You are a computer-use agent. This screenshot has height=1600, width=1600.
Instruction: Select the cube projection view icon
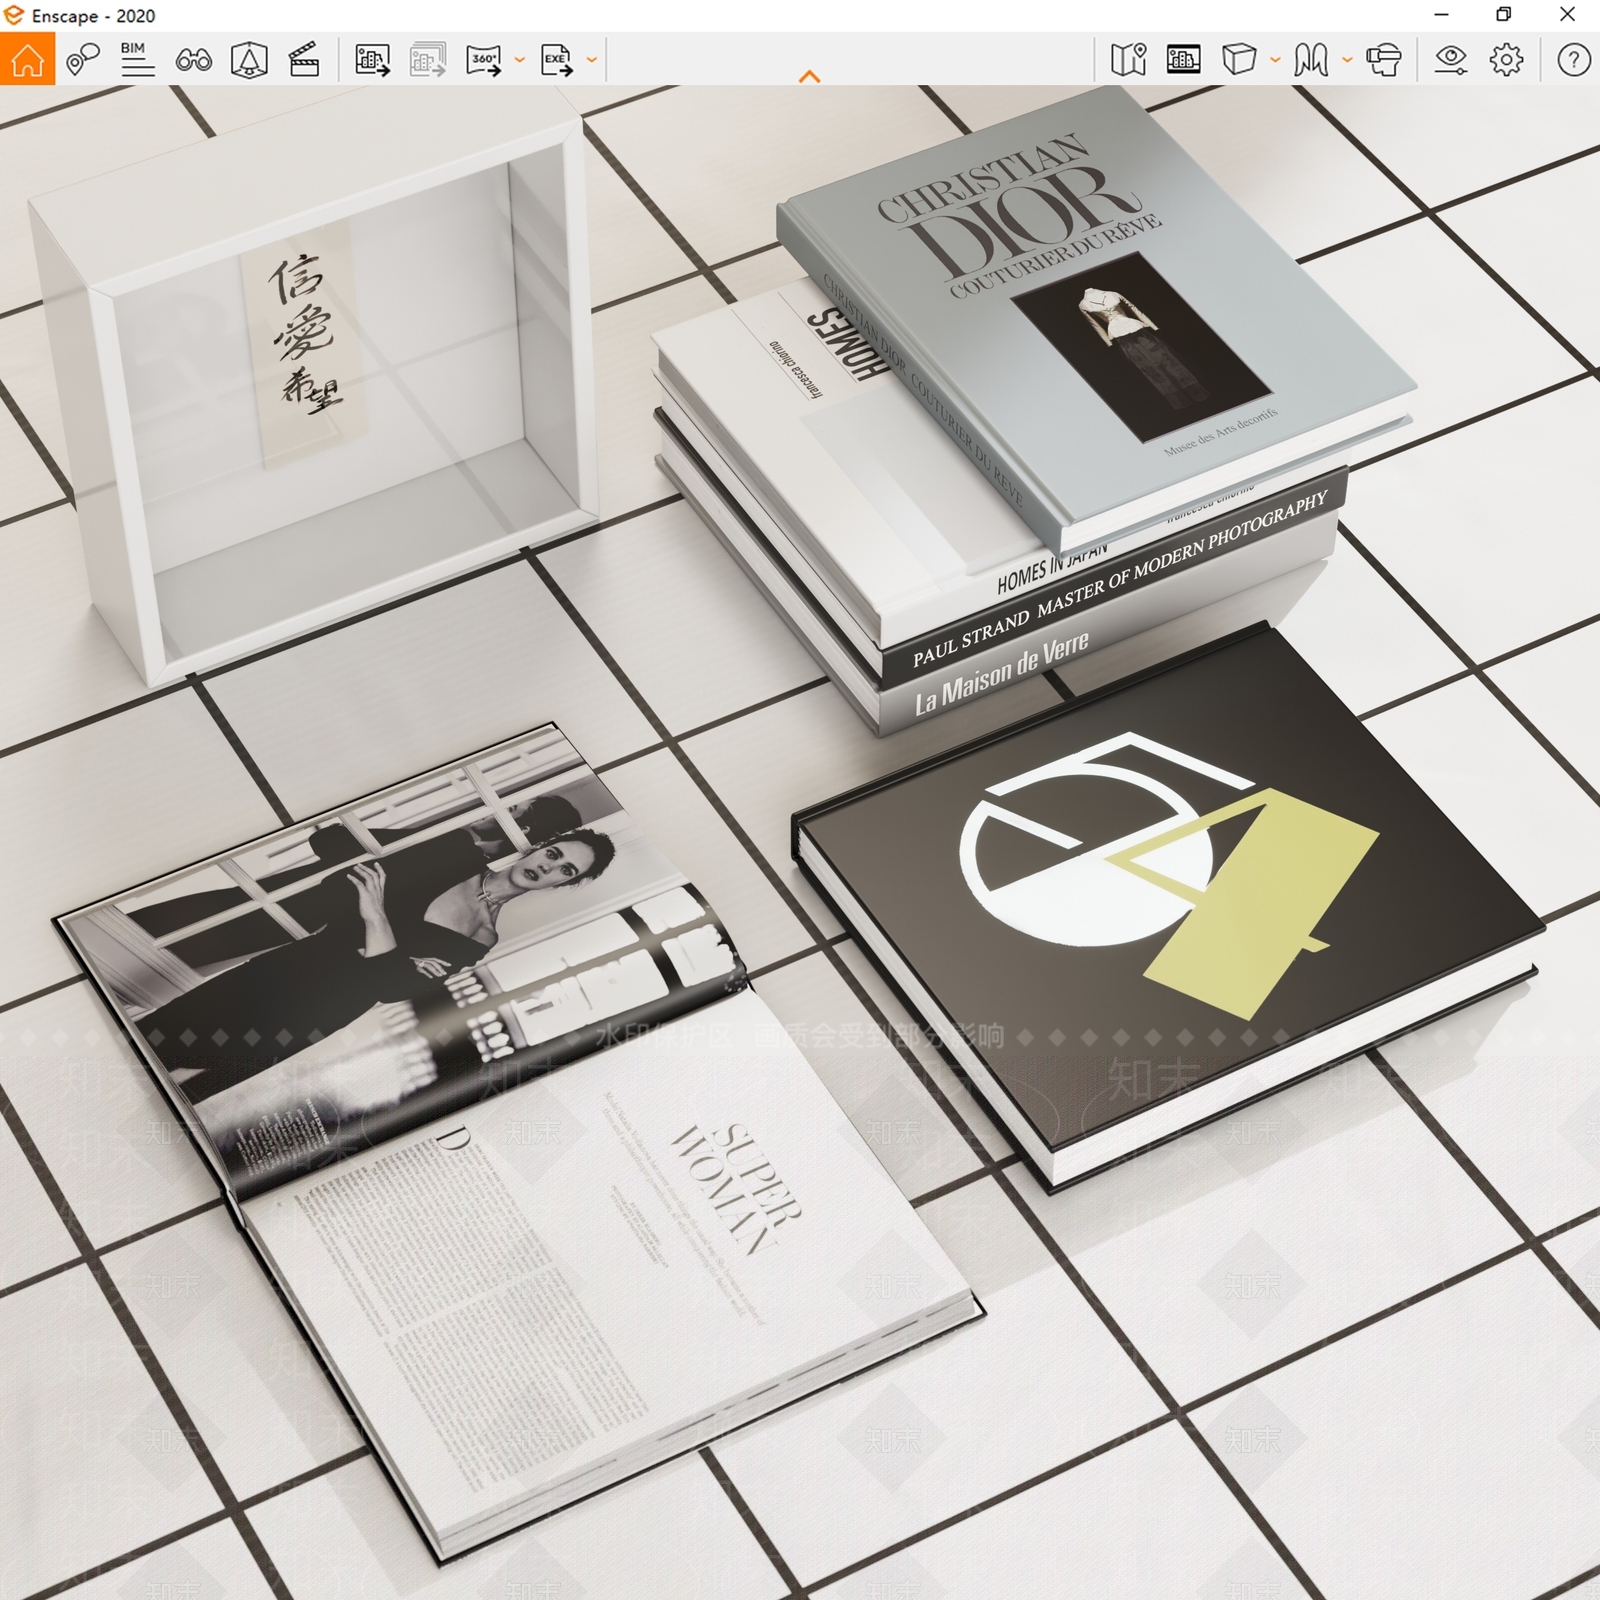click(1239, 60)
